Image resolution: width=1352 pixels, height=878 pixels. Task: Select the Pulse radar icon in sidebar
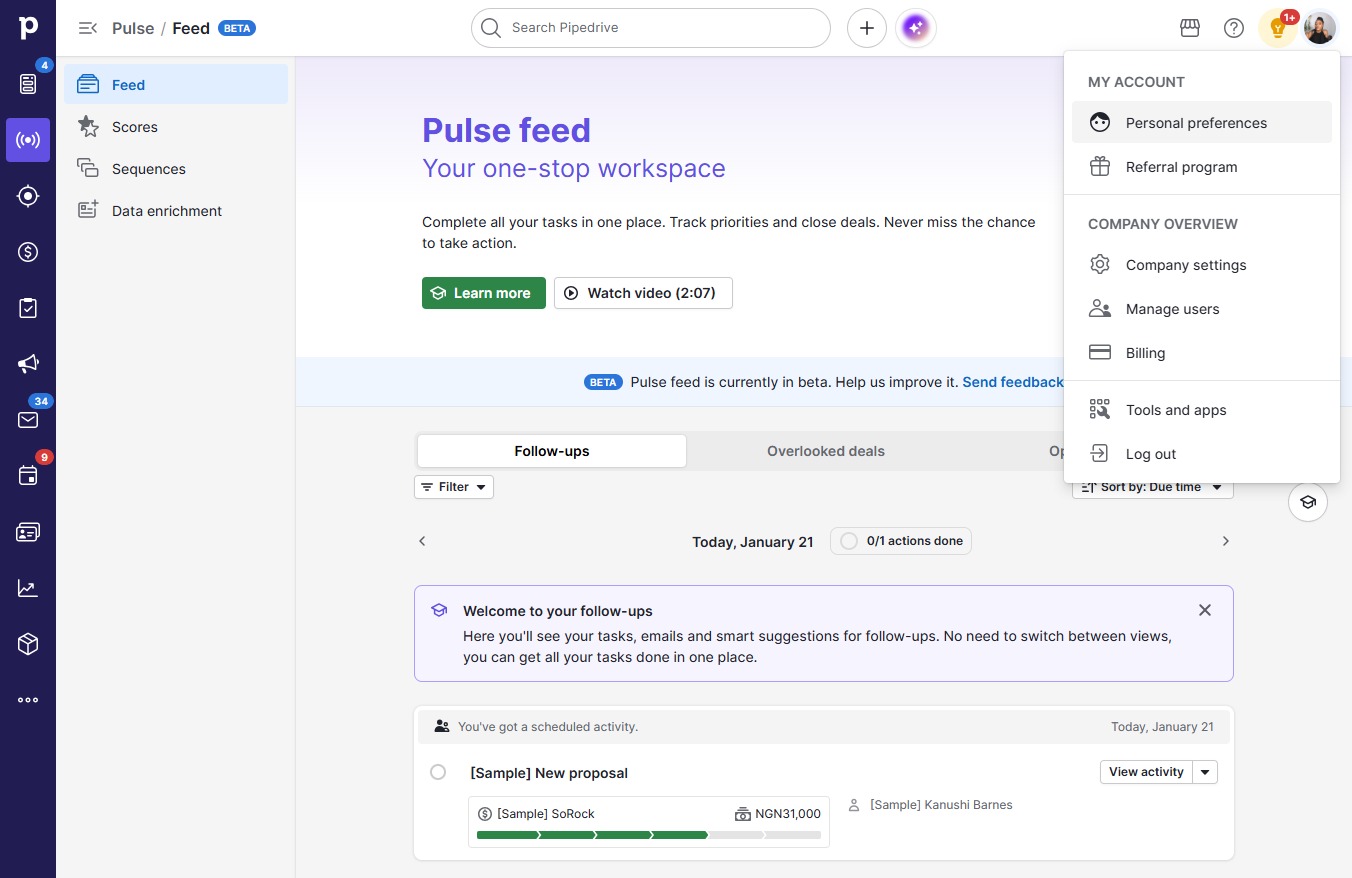pyautogui.click(x=28, y=140)
